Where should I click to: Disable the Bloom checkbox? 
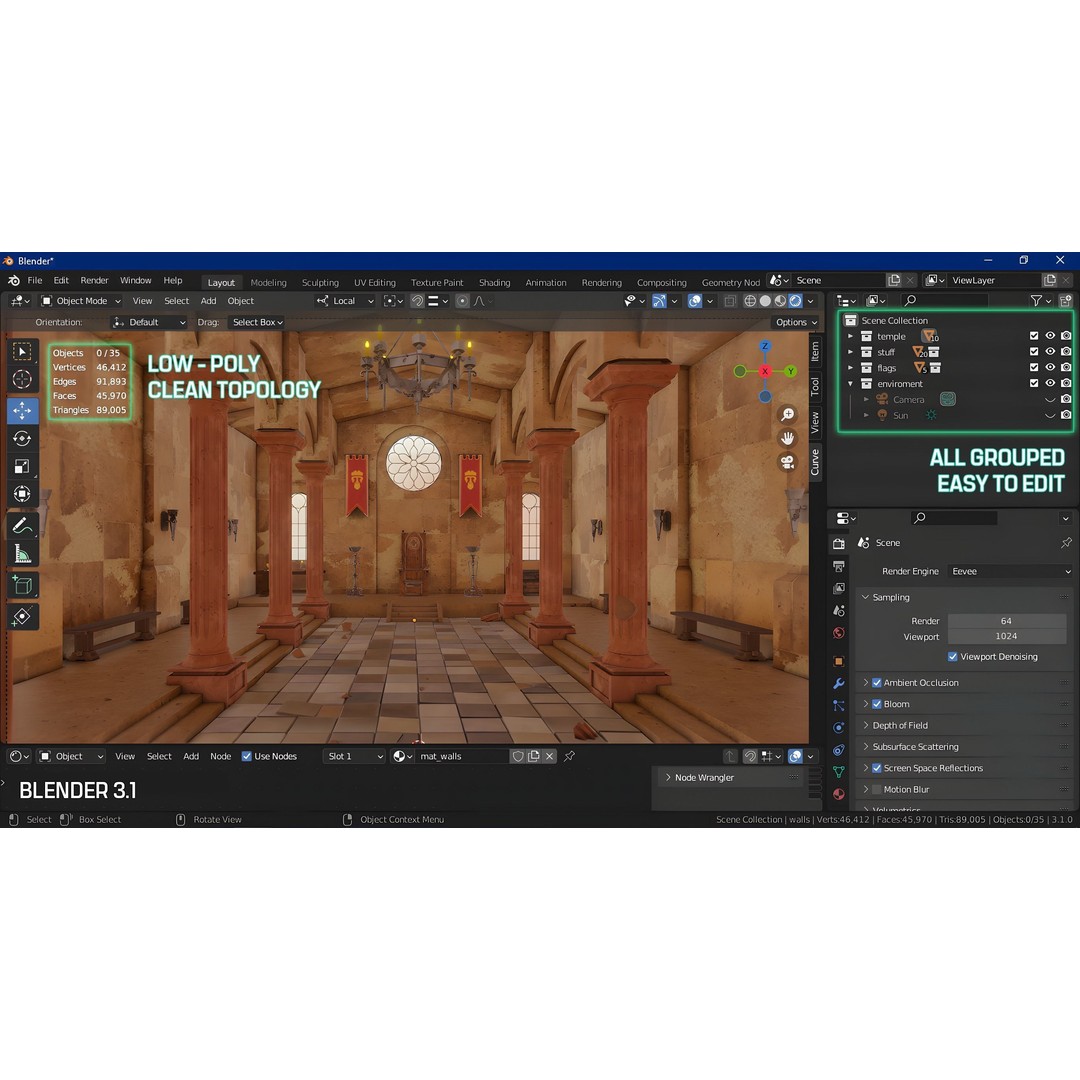click(877, 704)
